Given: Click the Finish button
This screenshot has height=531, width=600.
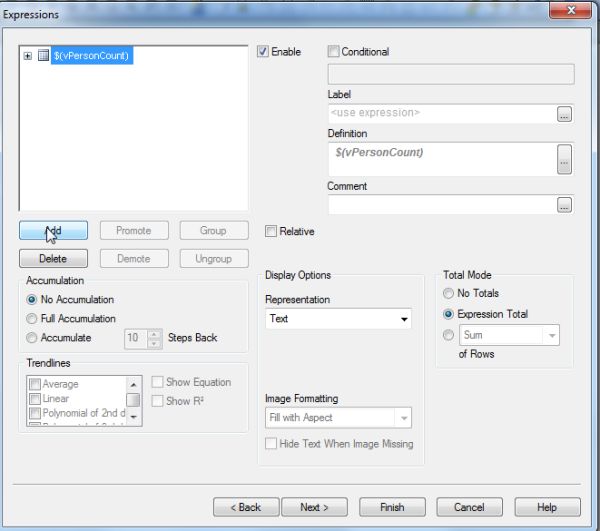Looking at the screenshot, I should [x=392, y=507].
